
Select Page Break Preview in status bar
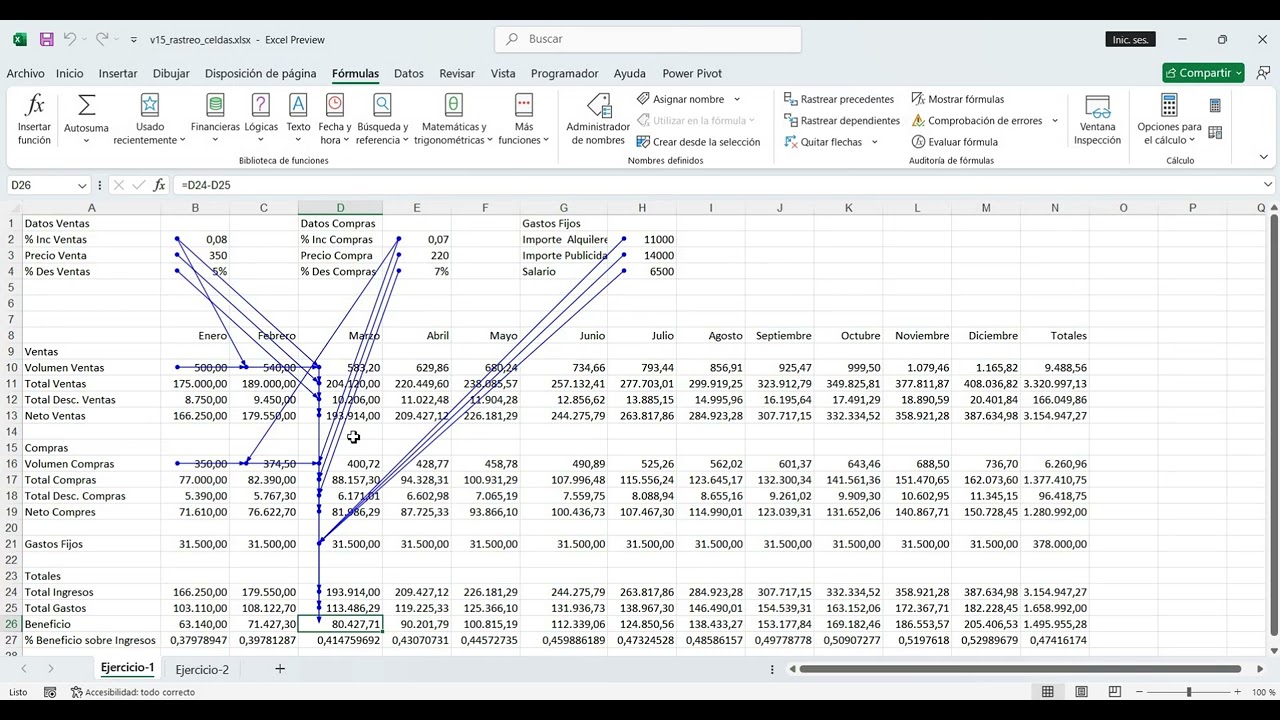[x=1115, y=692]
